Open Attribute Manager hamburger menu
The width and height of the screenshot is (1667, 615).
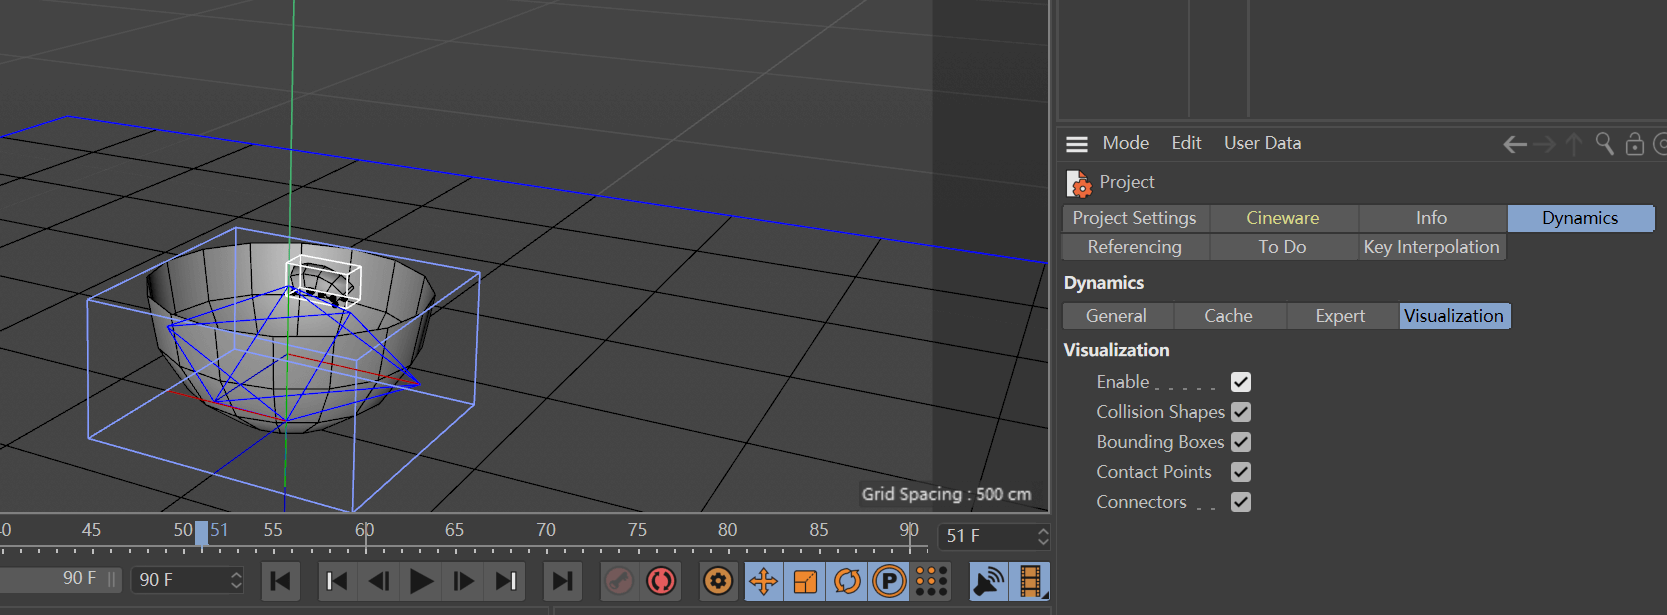1077,144
